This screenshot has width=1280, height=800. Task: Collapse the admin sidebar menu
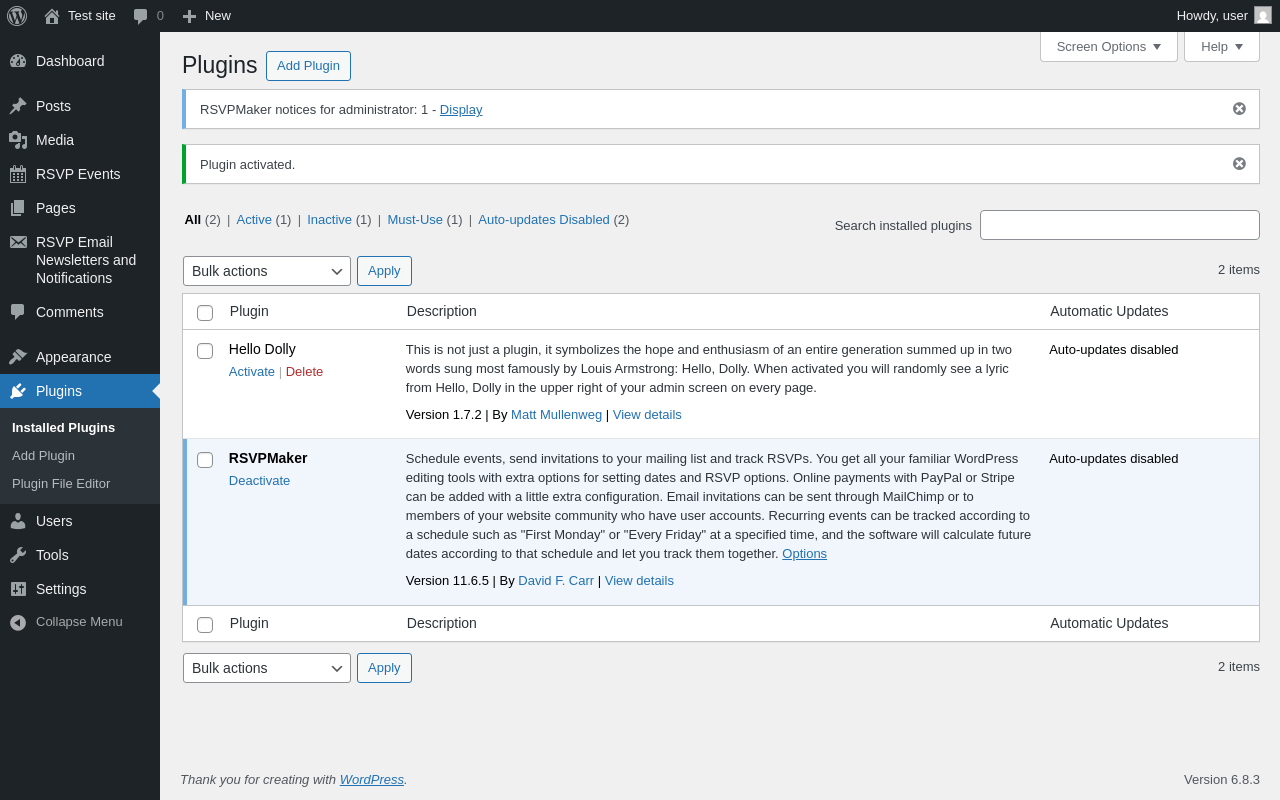coord(80,622)
